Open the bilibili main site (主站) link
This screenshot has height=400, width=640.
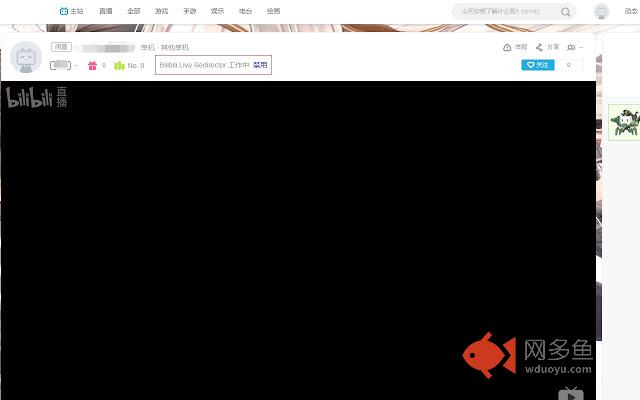tap(71, 11)
